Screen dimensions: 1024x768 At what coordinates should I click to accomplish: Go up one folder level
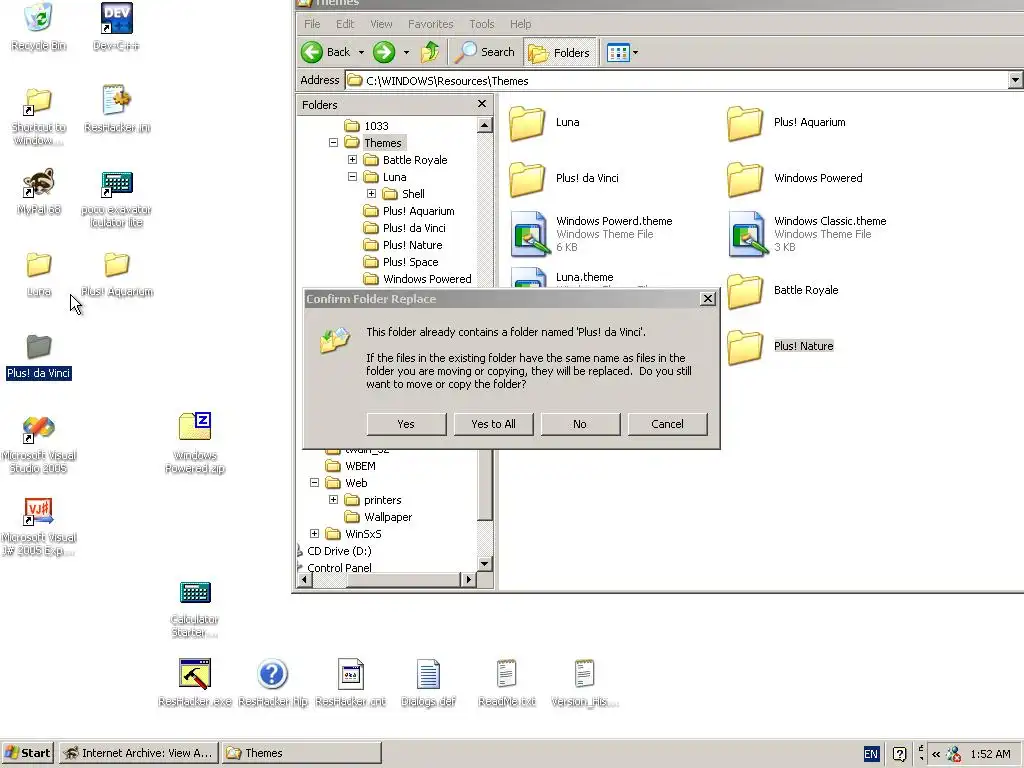(430, 52)
